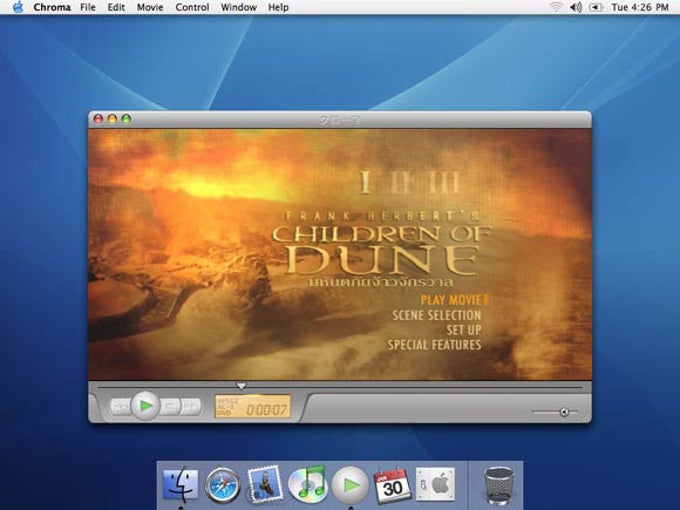The width and height of the screenshot is (680, 510).
Task: Click the Wi-Fi status icon in menu bar
Action: (556, 7)
